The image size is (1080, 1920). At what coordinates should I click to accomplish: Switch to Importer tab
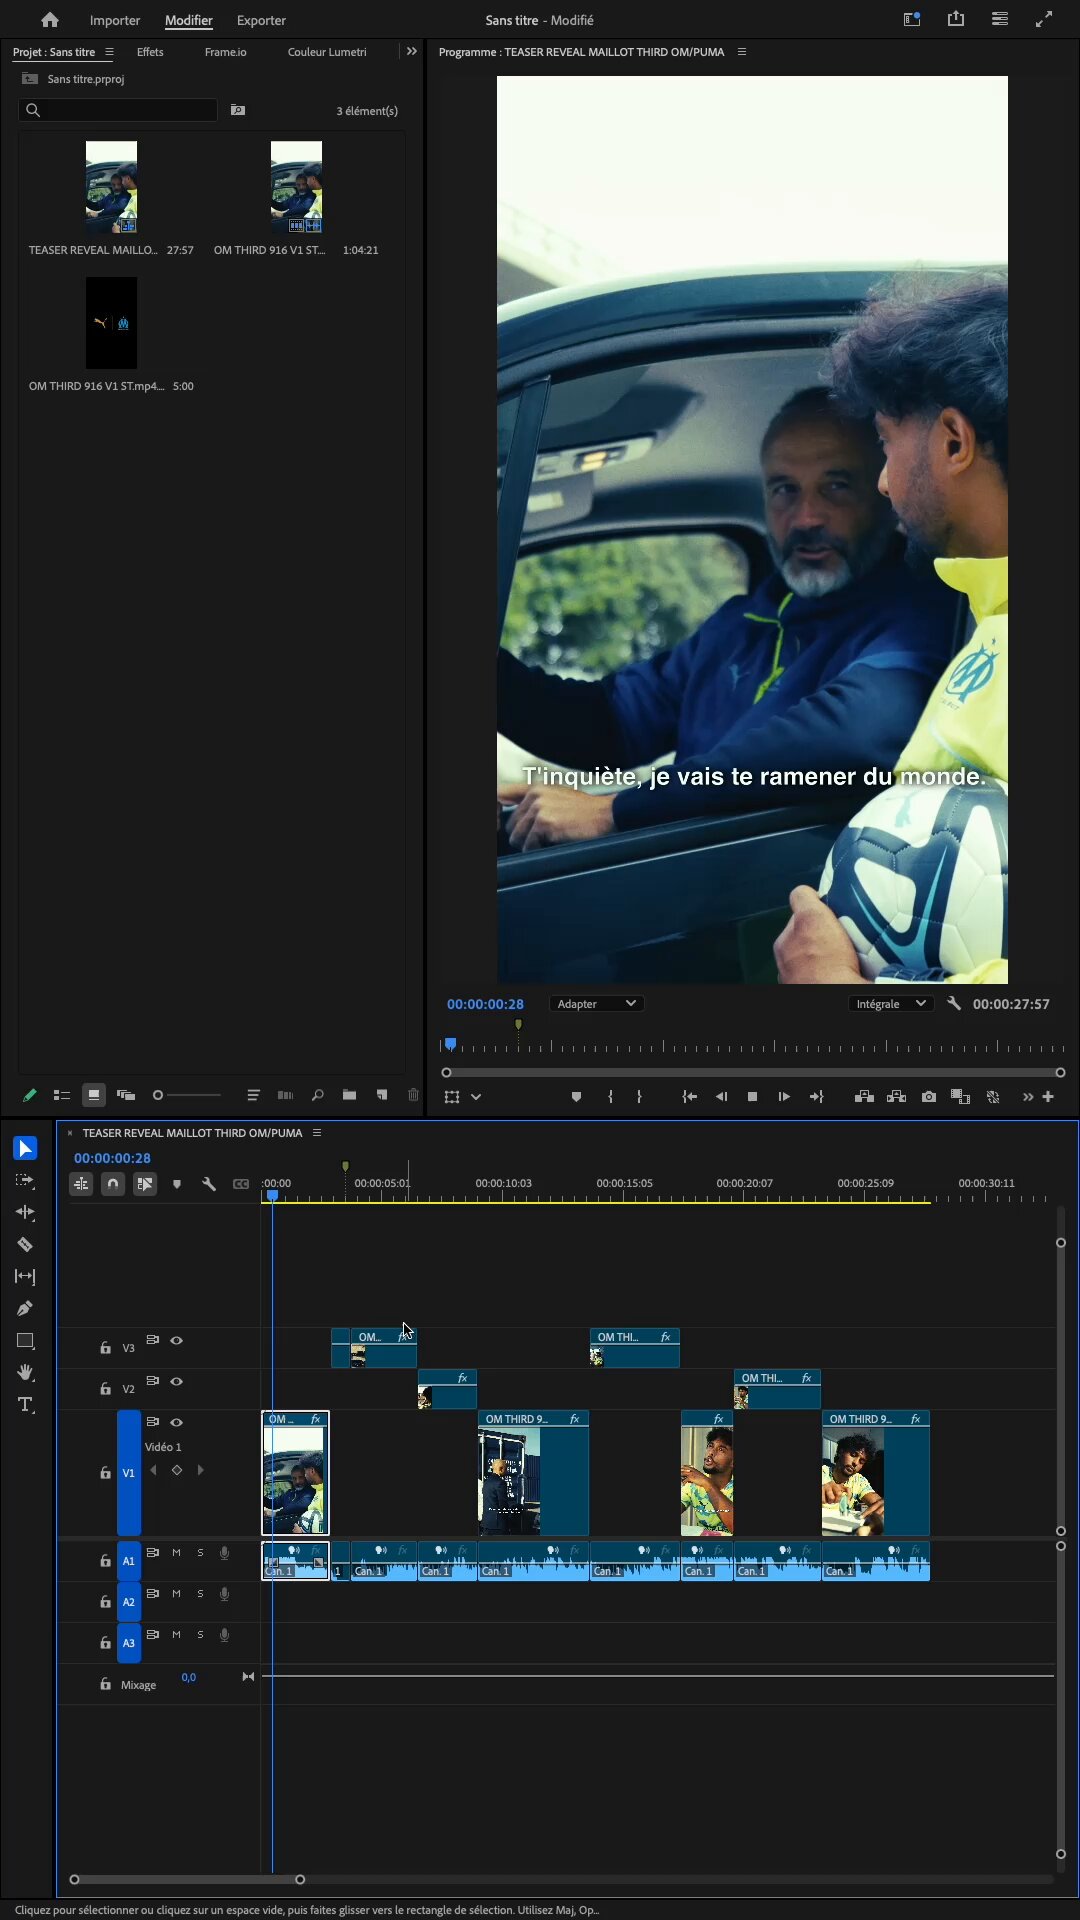click(115, 20)
